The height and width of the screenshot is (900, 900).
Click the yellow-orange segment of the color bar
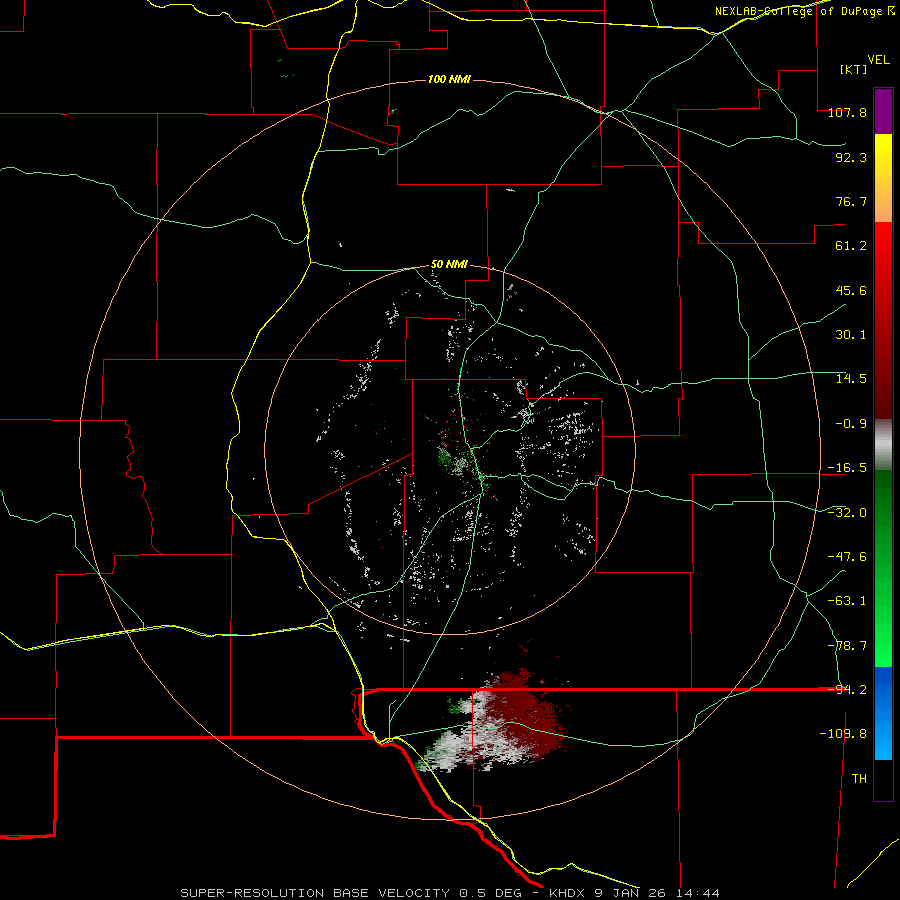(x=883, y=178)
